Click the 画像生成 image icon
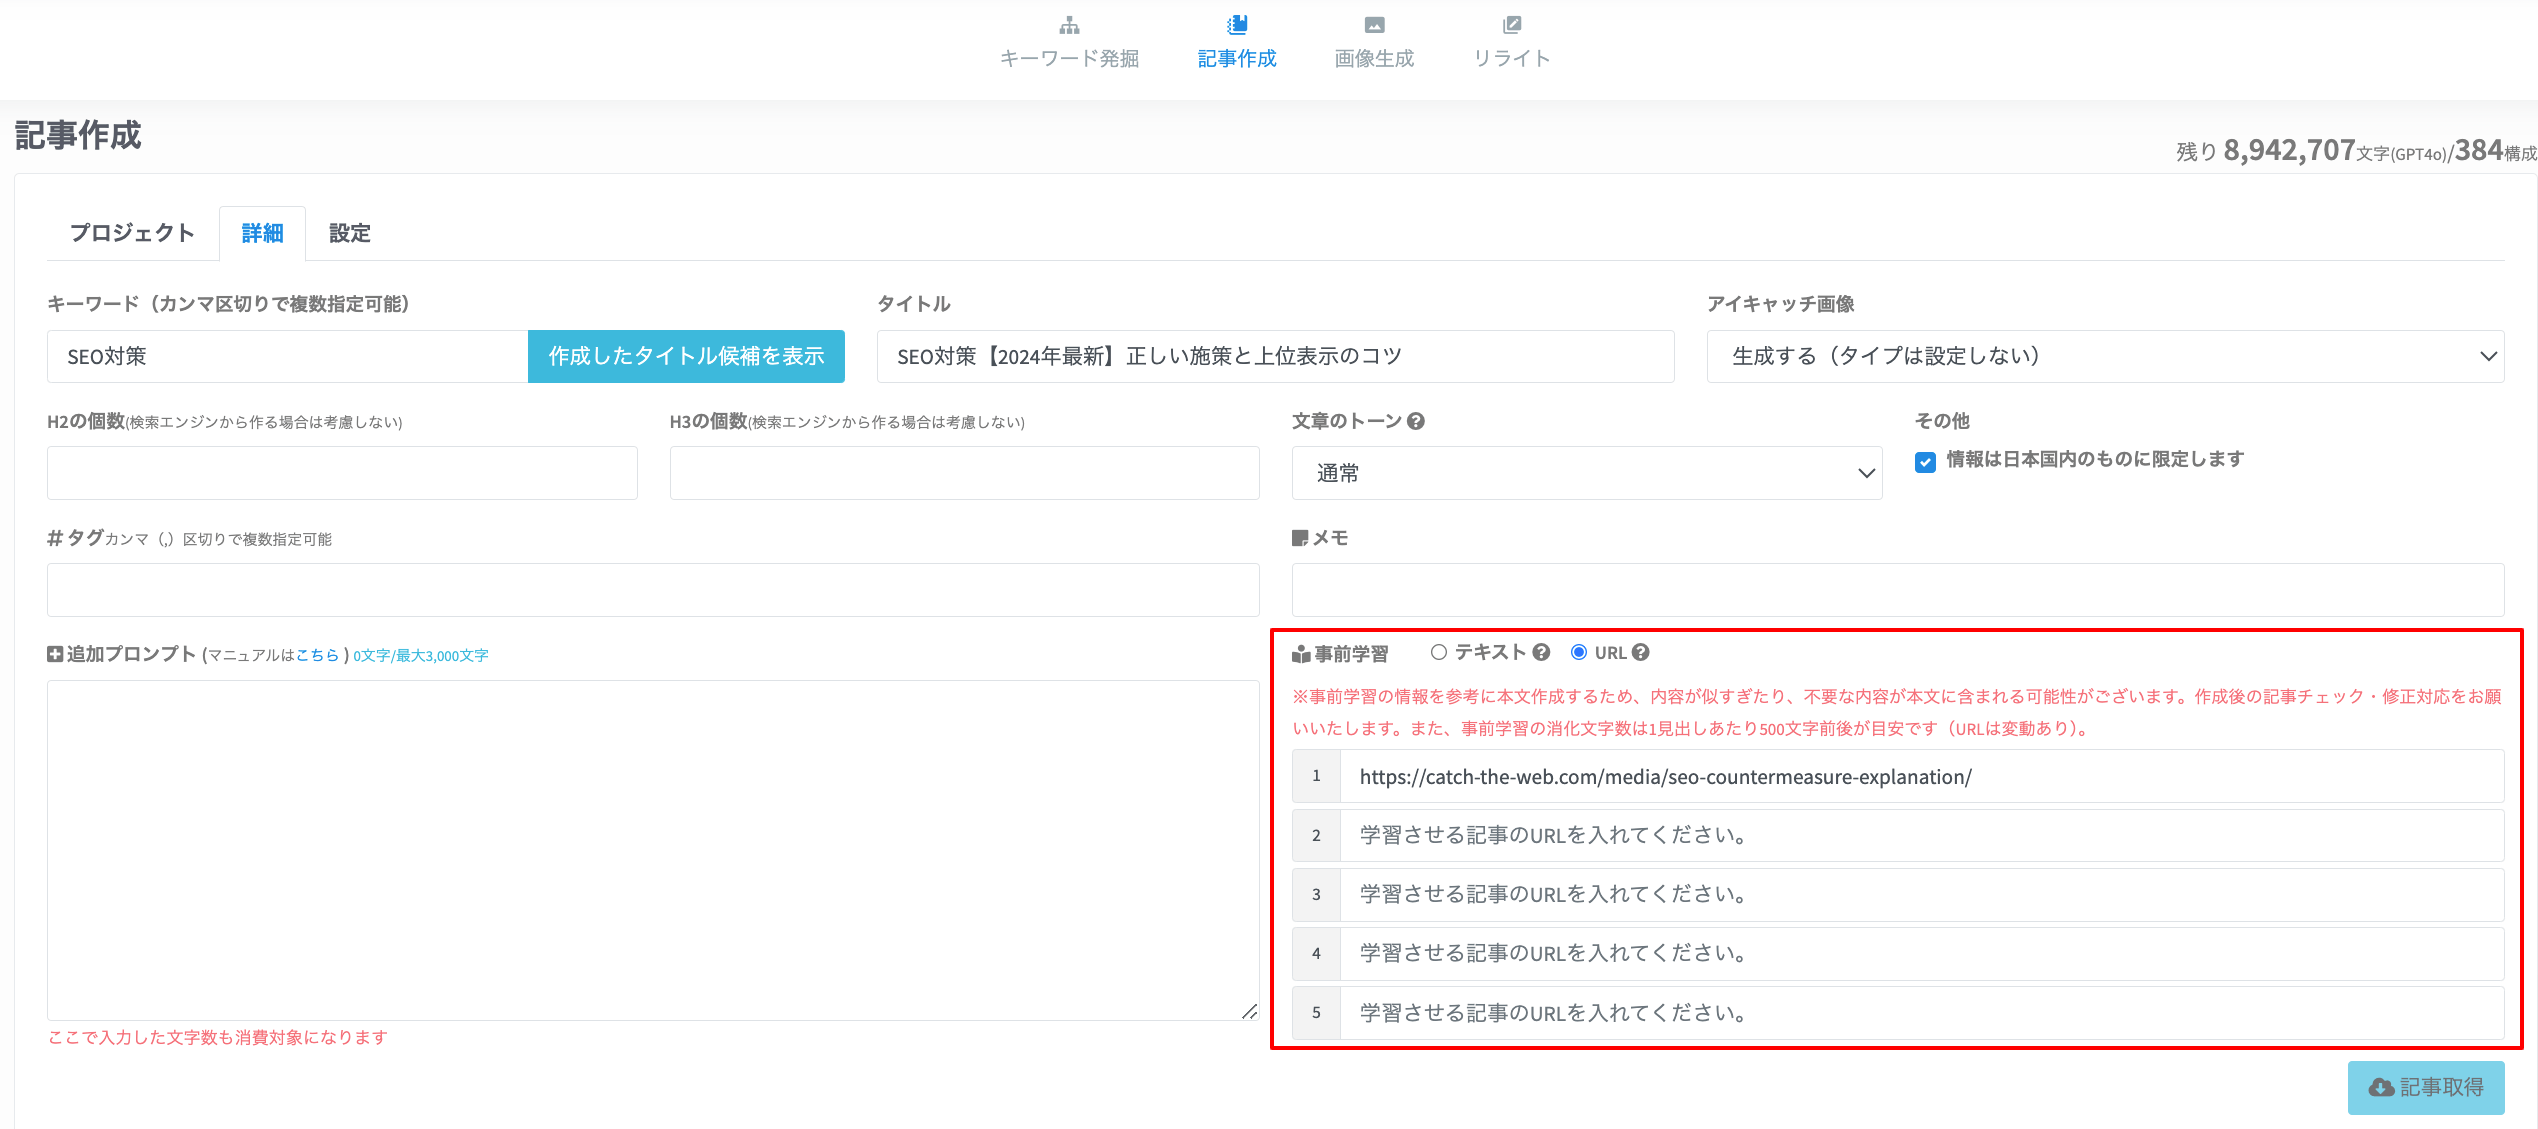Viewport: 2538px width, 1129px height. point(1374,25)
